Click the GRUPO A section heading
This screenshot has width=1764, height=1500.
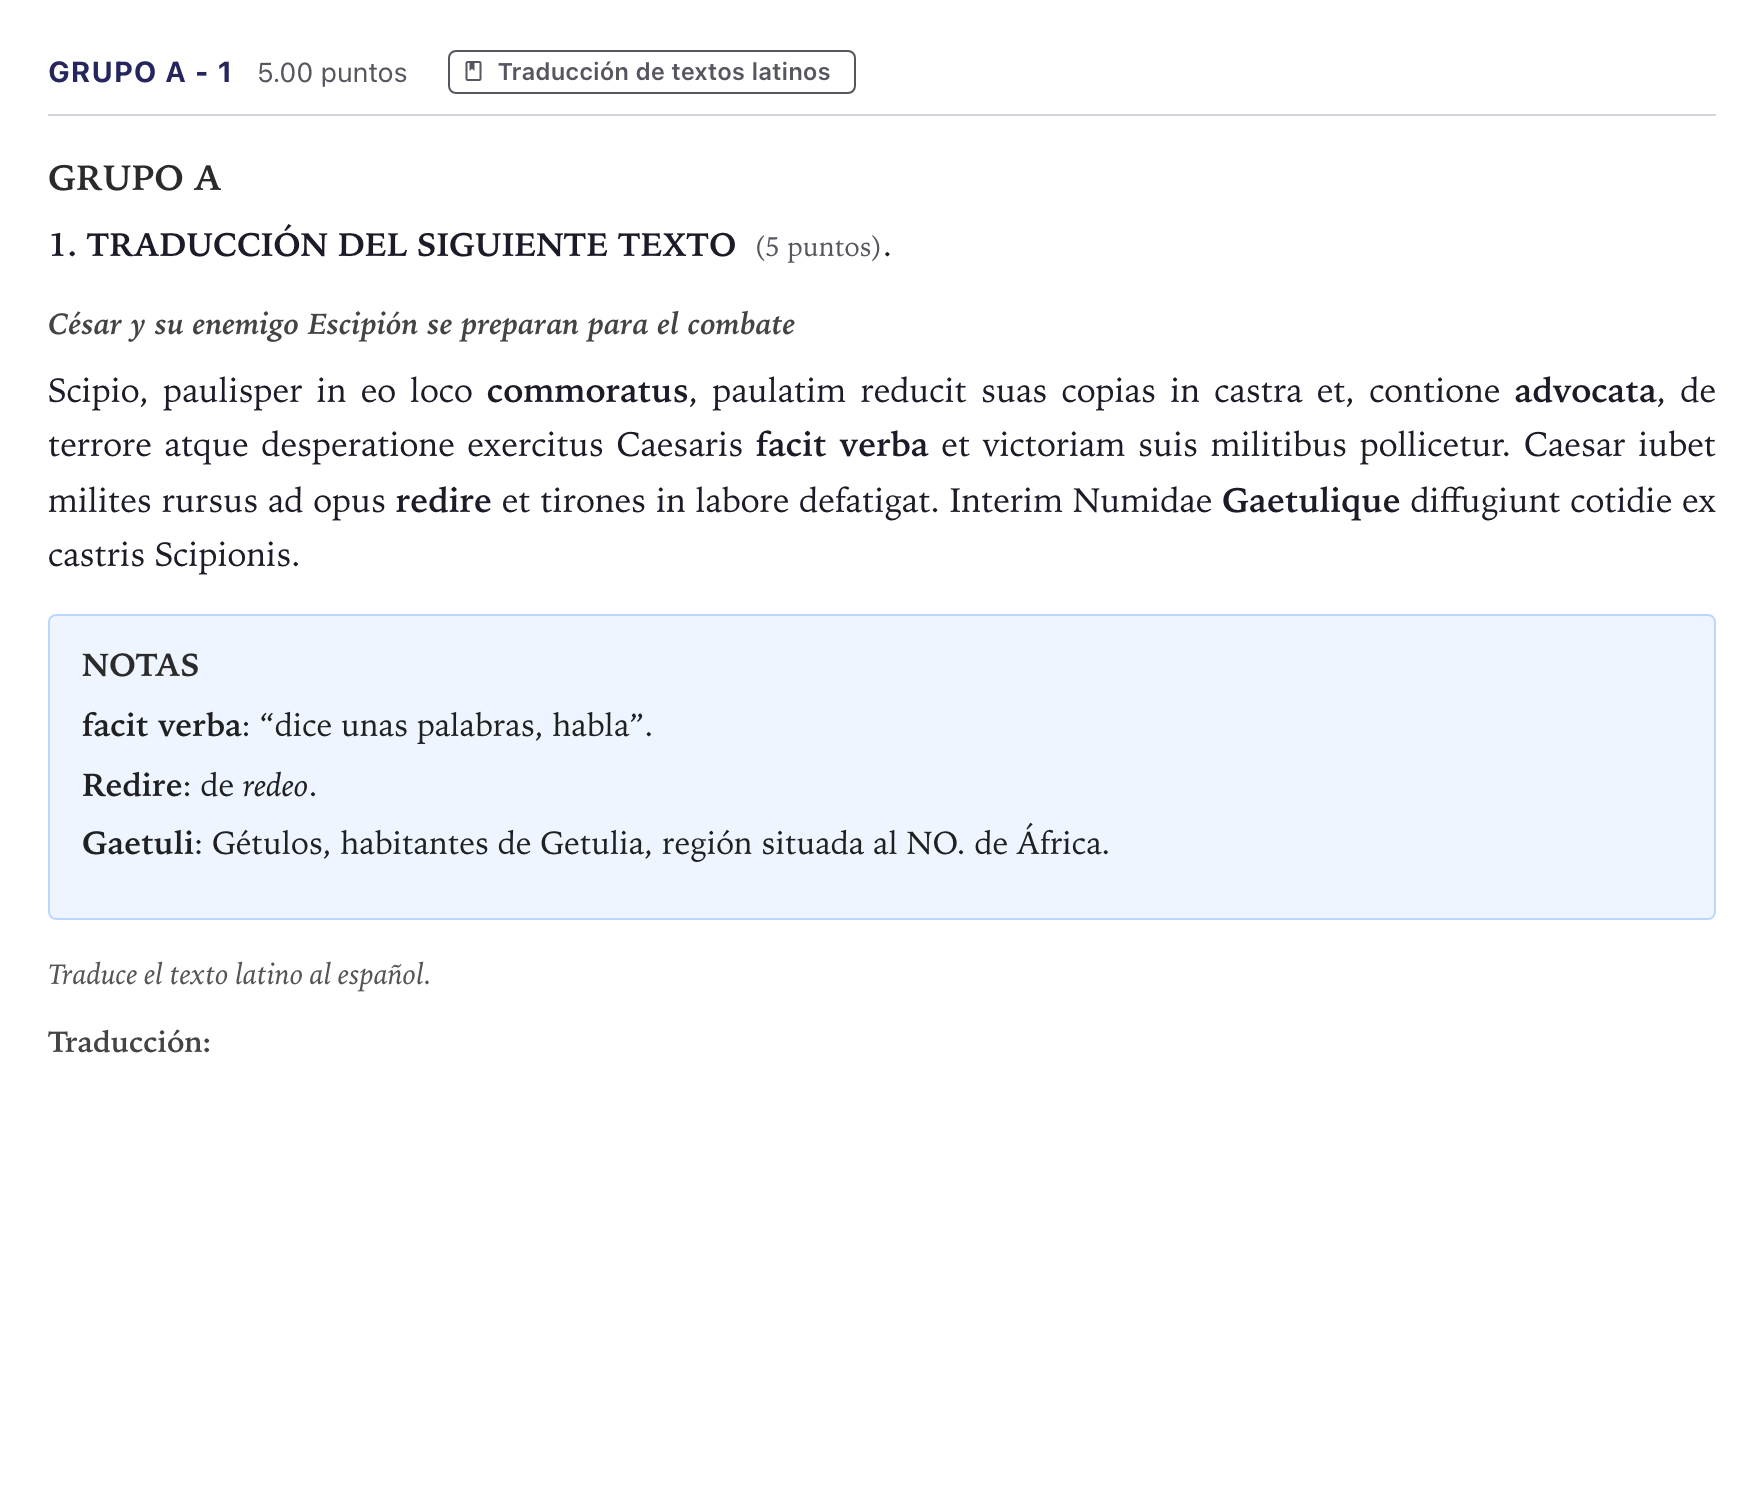pyautogui.click(x=134, y=178)
